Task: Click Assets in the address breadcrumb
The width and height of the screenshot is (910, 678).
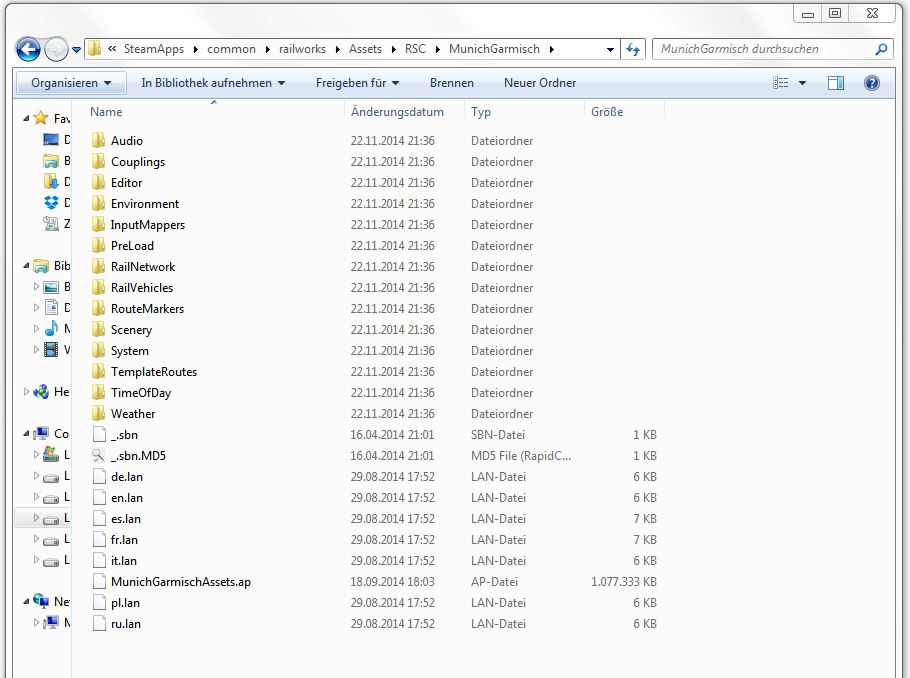Action: (x=365, y=49)
